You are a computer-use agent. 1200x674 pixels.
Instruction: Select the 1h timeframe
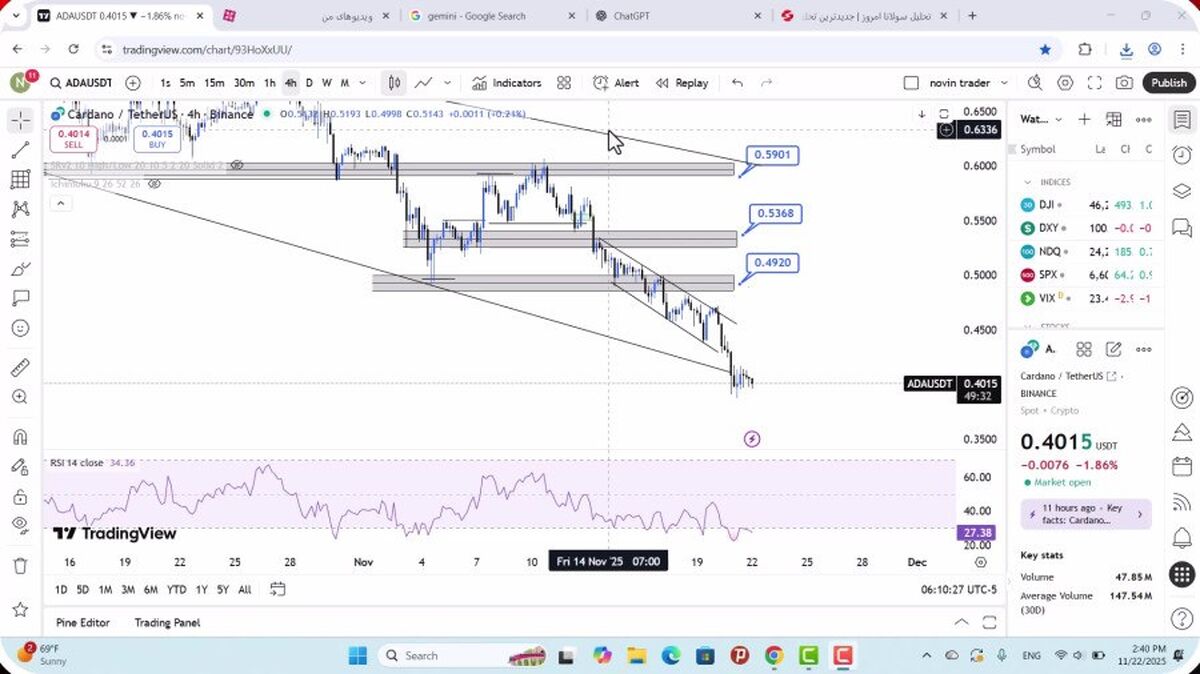click(x=270, y=83)
